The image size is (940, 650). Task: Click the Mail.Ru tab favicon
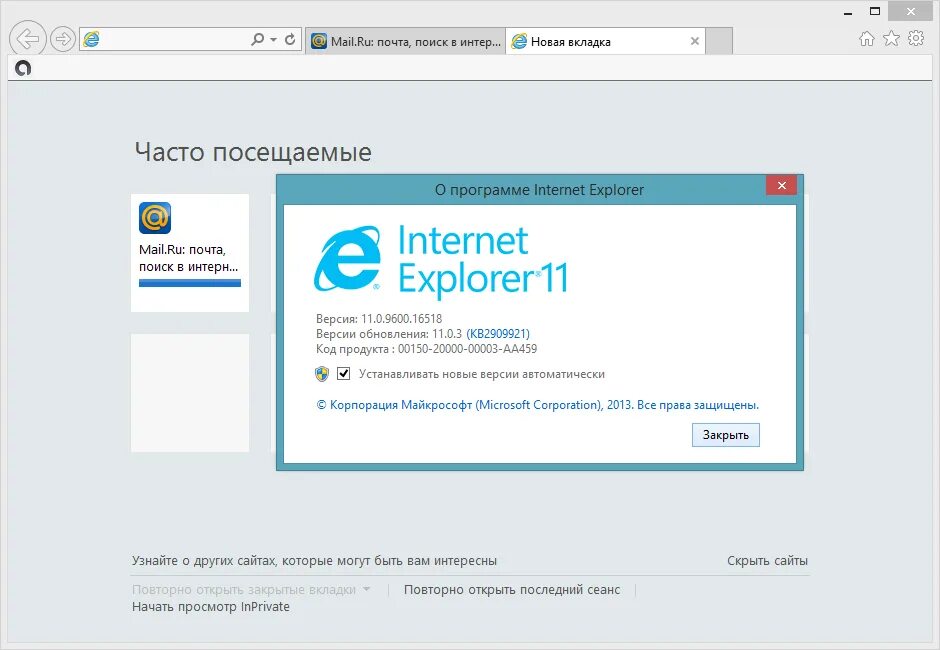coord(319,41)
